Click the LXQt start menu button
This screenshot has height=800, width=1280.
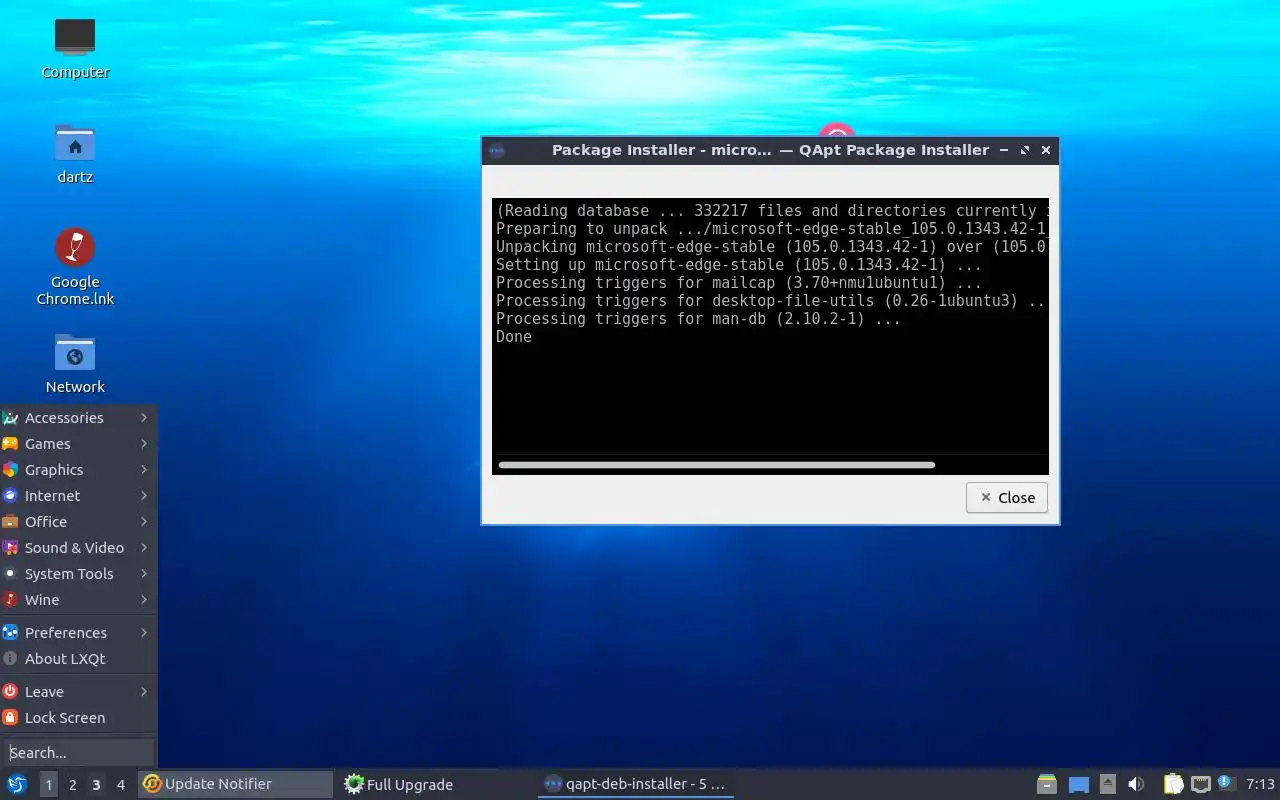[x=17, y=784]
